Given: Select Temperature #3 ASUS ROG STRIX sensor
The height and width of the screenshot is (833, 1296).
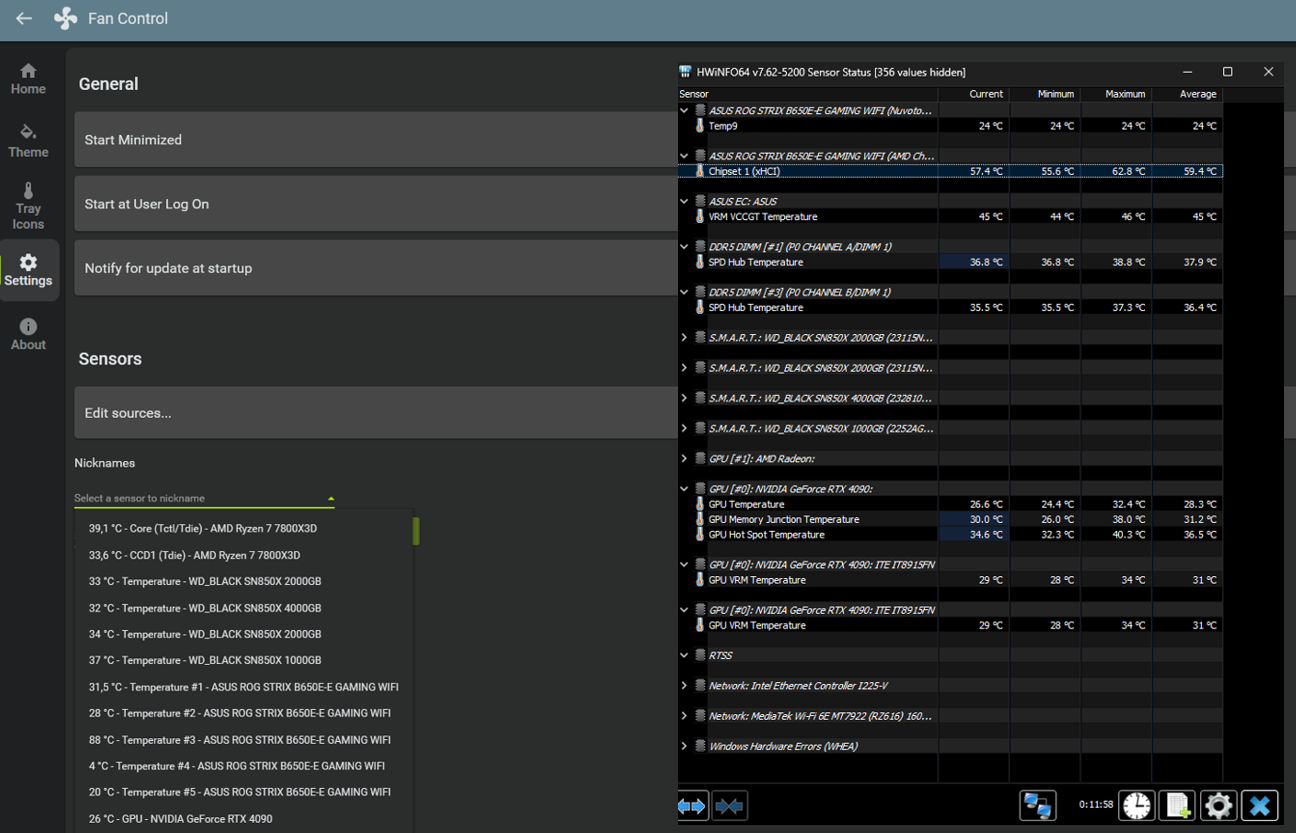Looking at the screenshot, I should coord(244,740).
